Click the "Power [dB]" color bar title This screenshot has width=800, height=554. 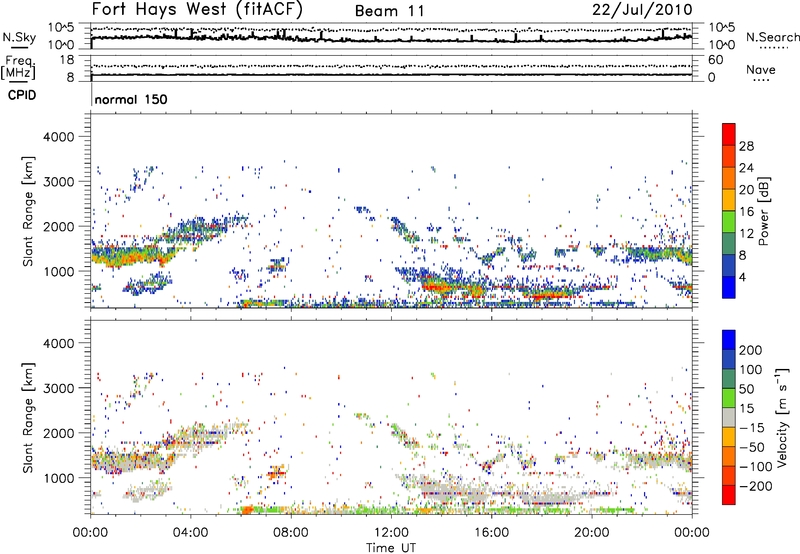[763, 211]
